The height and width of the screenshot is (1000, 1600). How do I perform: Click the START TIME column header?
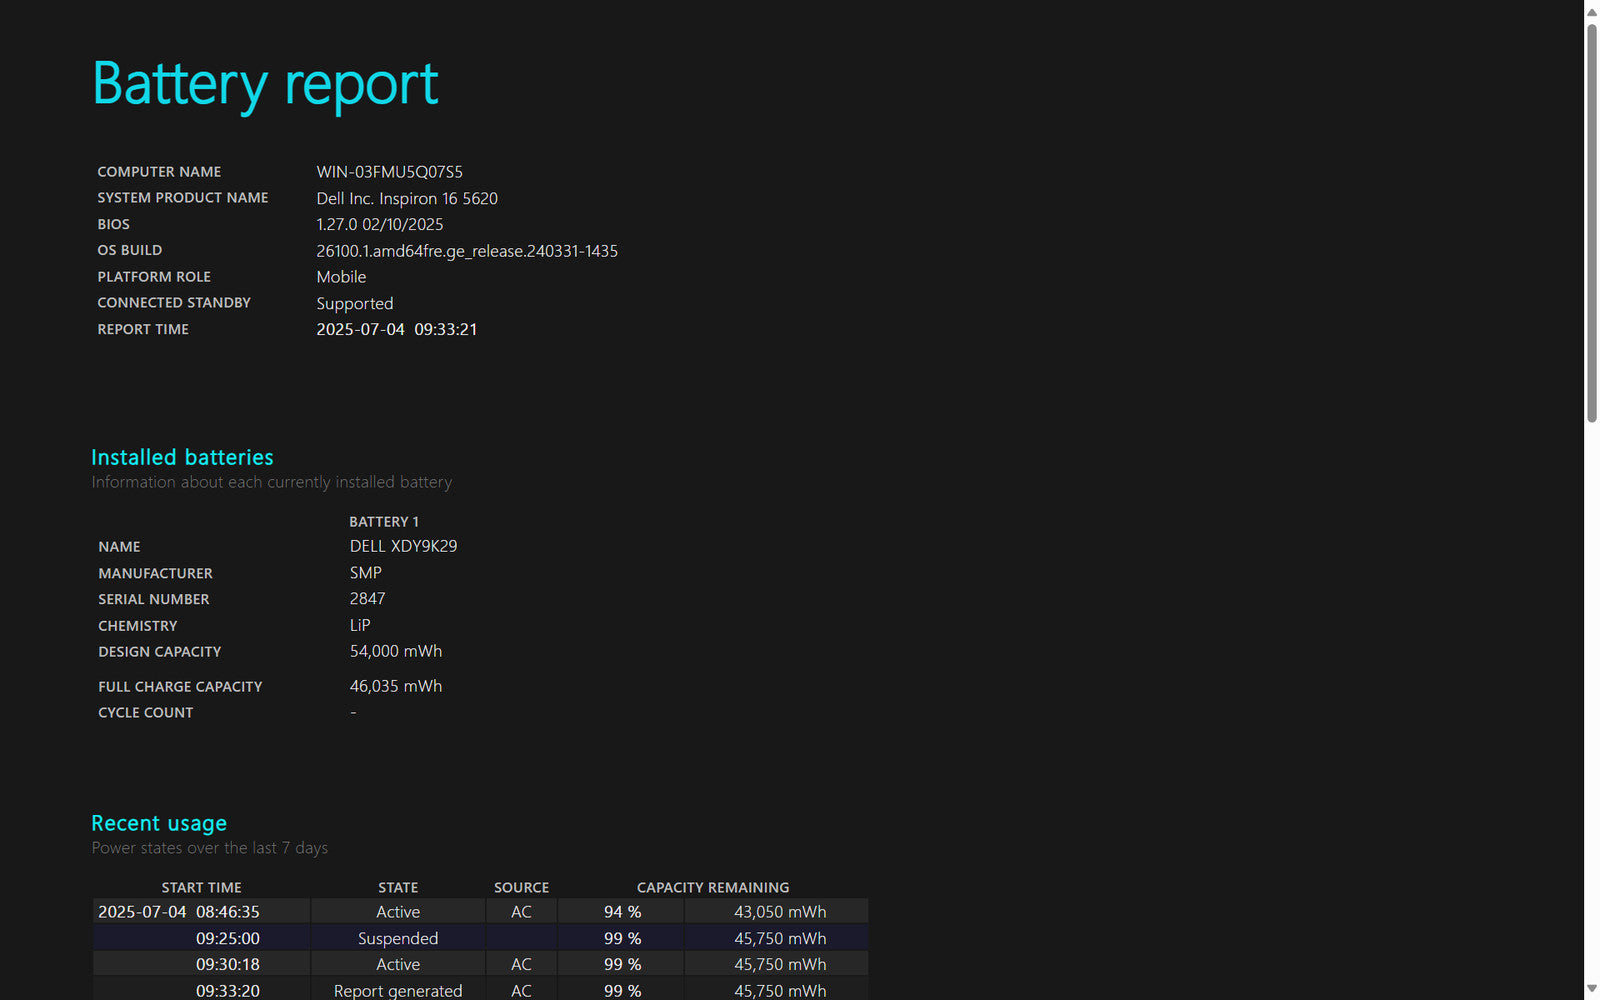(201, 887)
